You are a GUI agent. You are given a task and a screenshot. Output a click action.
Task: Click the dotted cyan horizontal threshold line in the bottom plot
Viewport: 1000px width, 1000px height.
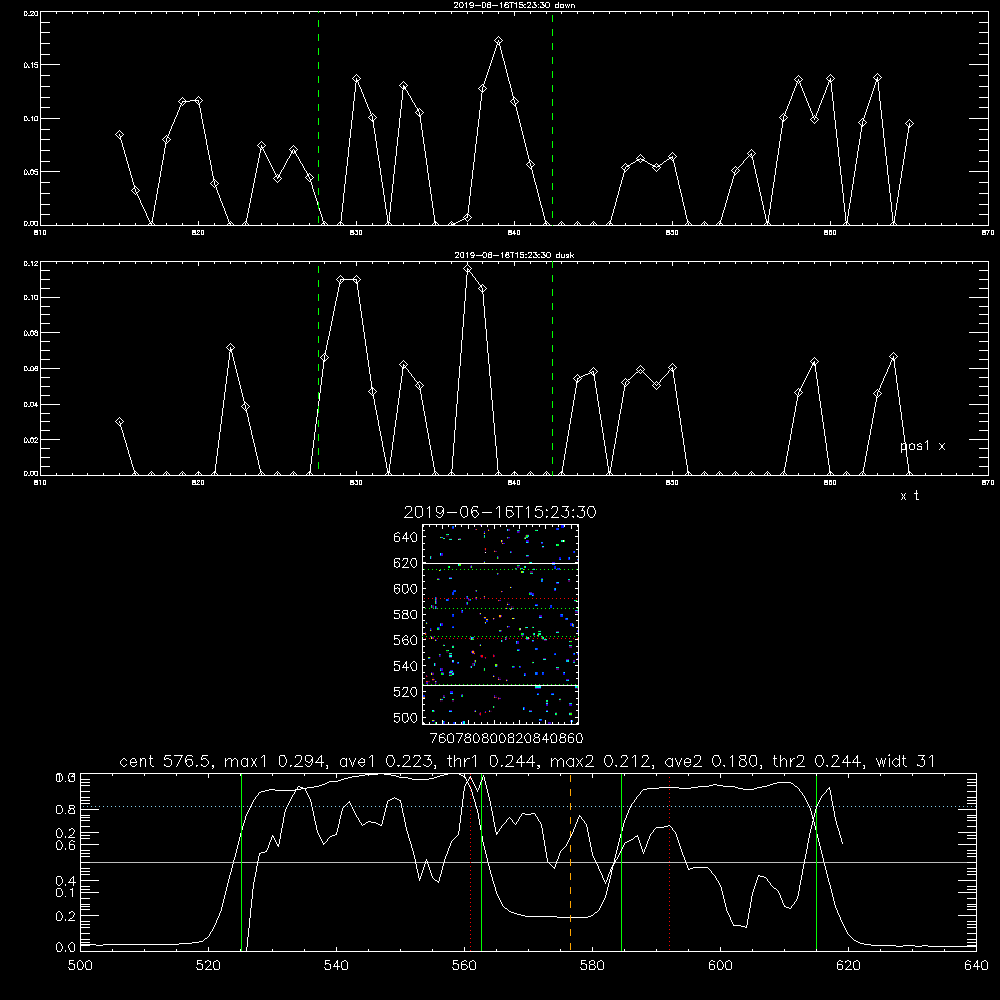tap(528, 807)
